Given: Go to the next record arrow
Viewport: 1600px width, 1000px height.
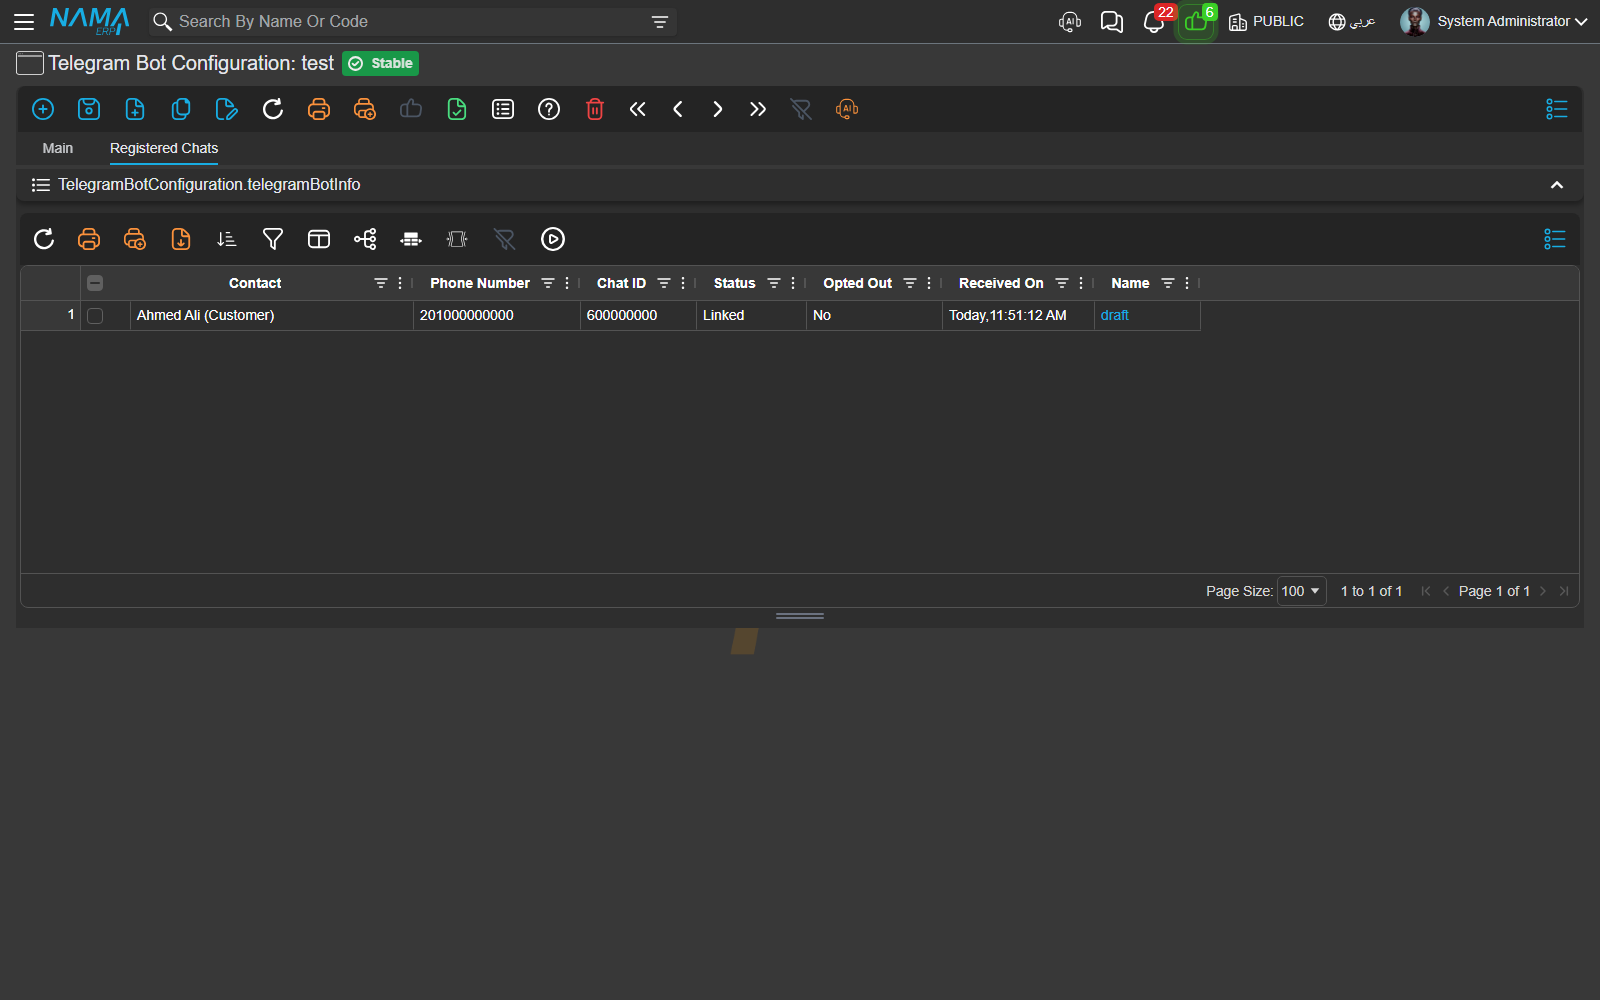Looking at the screenshot, I should pyautogui.click(x=718, y=109).
